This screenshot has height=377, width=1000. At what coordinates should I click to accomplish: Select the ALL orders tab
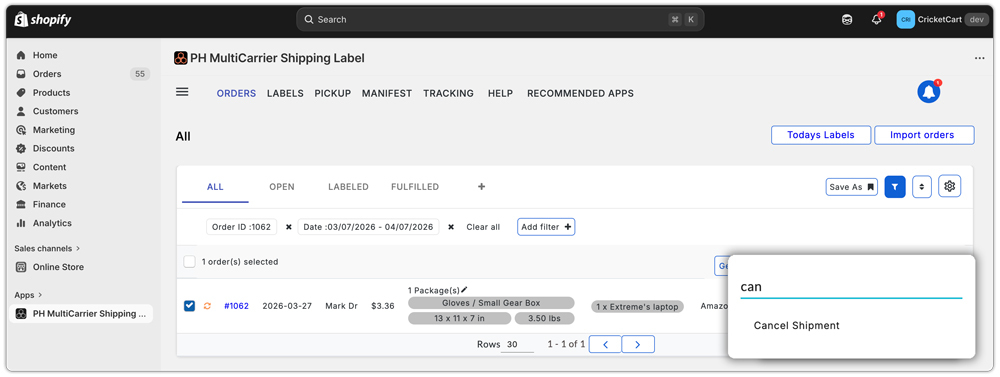215,187
